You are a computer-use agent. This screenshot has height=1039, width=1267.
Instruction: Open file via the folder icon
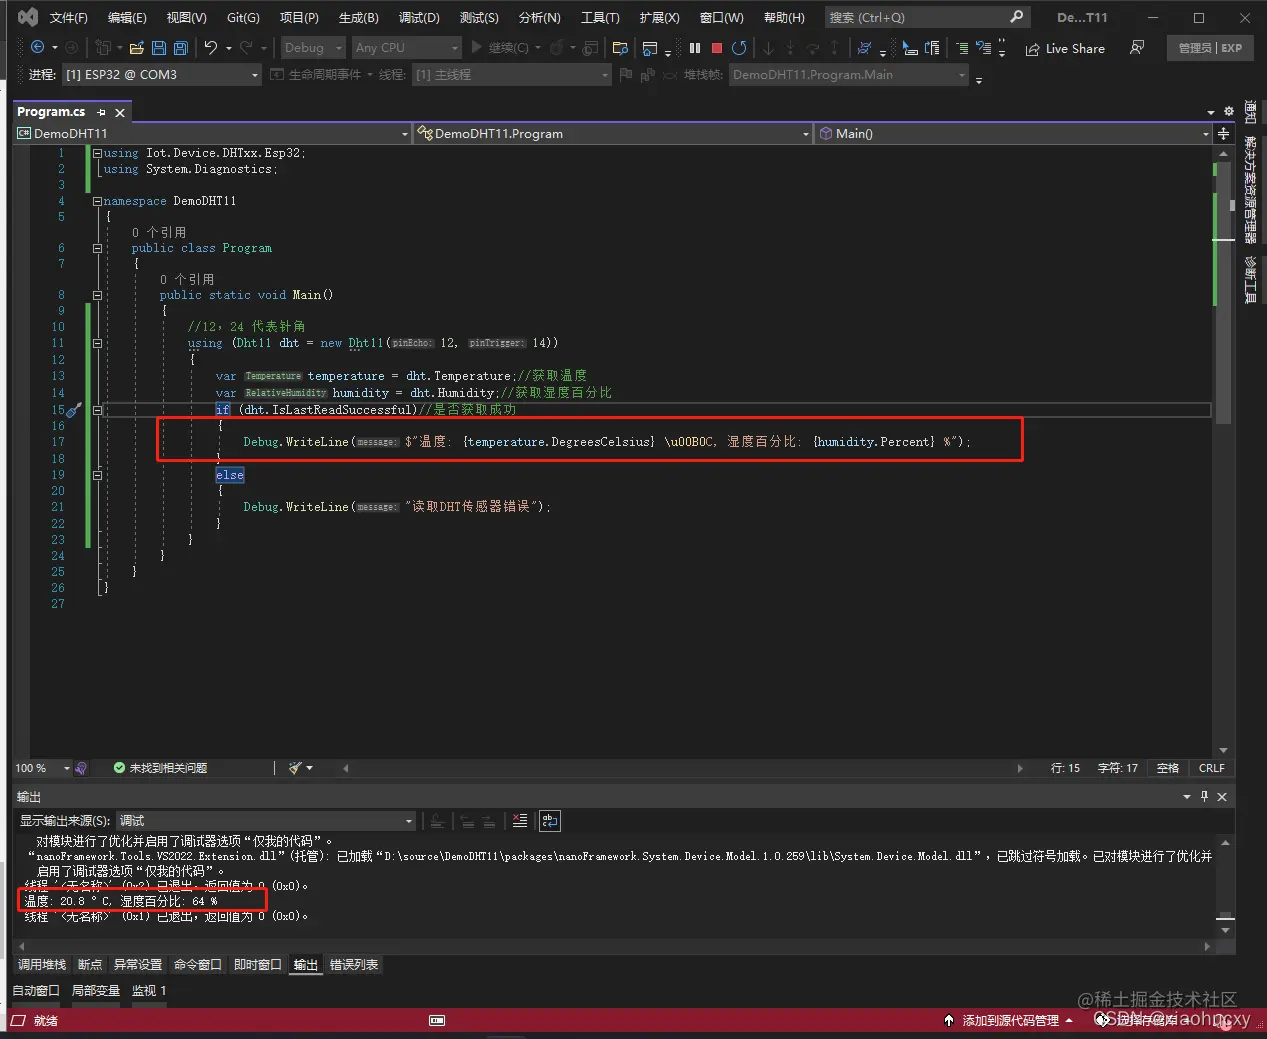(137, 48)
